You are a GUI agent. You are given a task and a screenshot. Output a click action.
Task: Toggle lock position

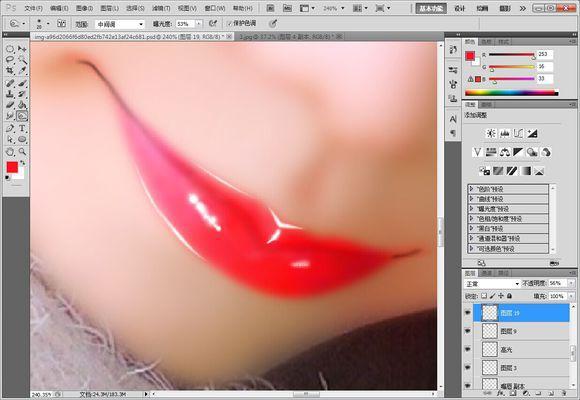pyautogui.click(x=501, y=296)
